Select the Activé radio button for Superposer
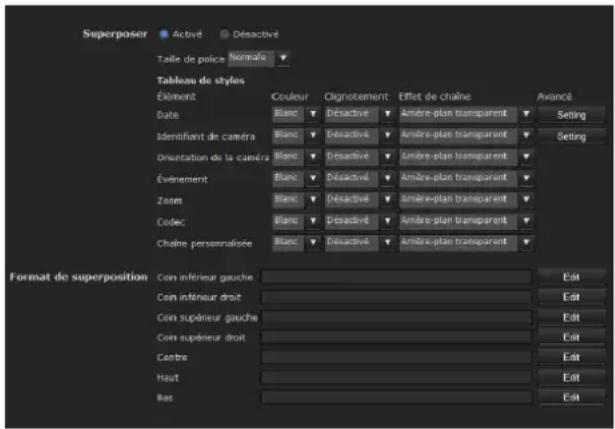615x429 pixels. click(x=164, y=35)
